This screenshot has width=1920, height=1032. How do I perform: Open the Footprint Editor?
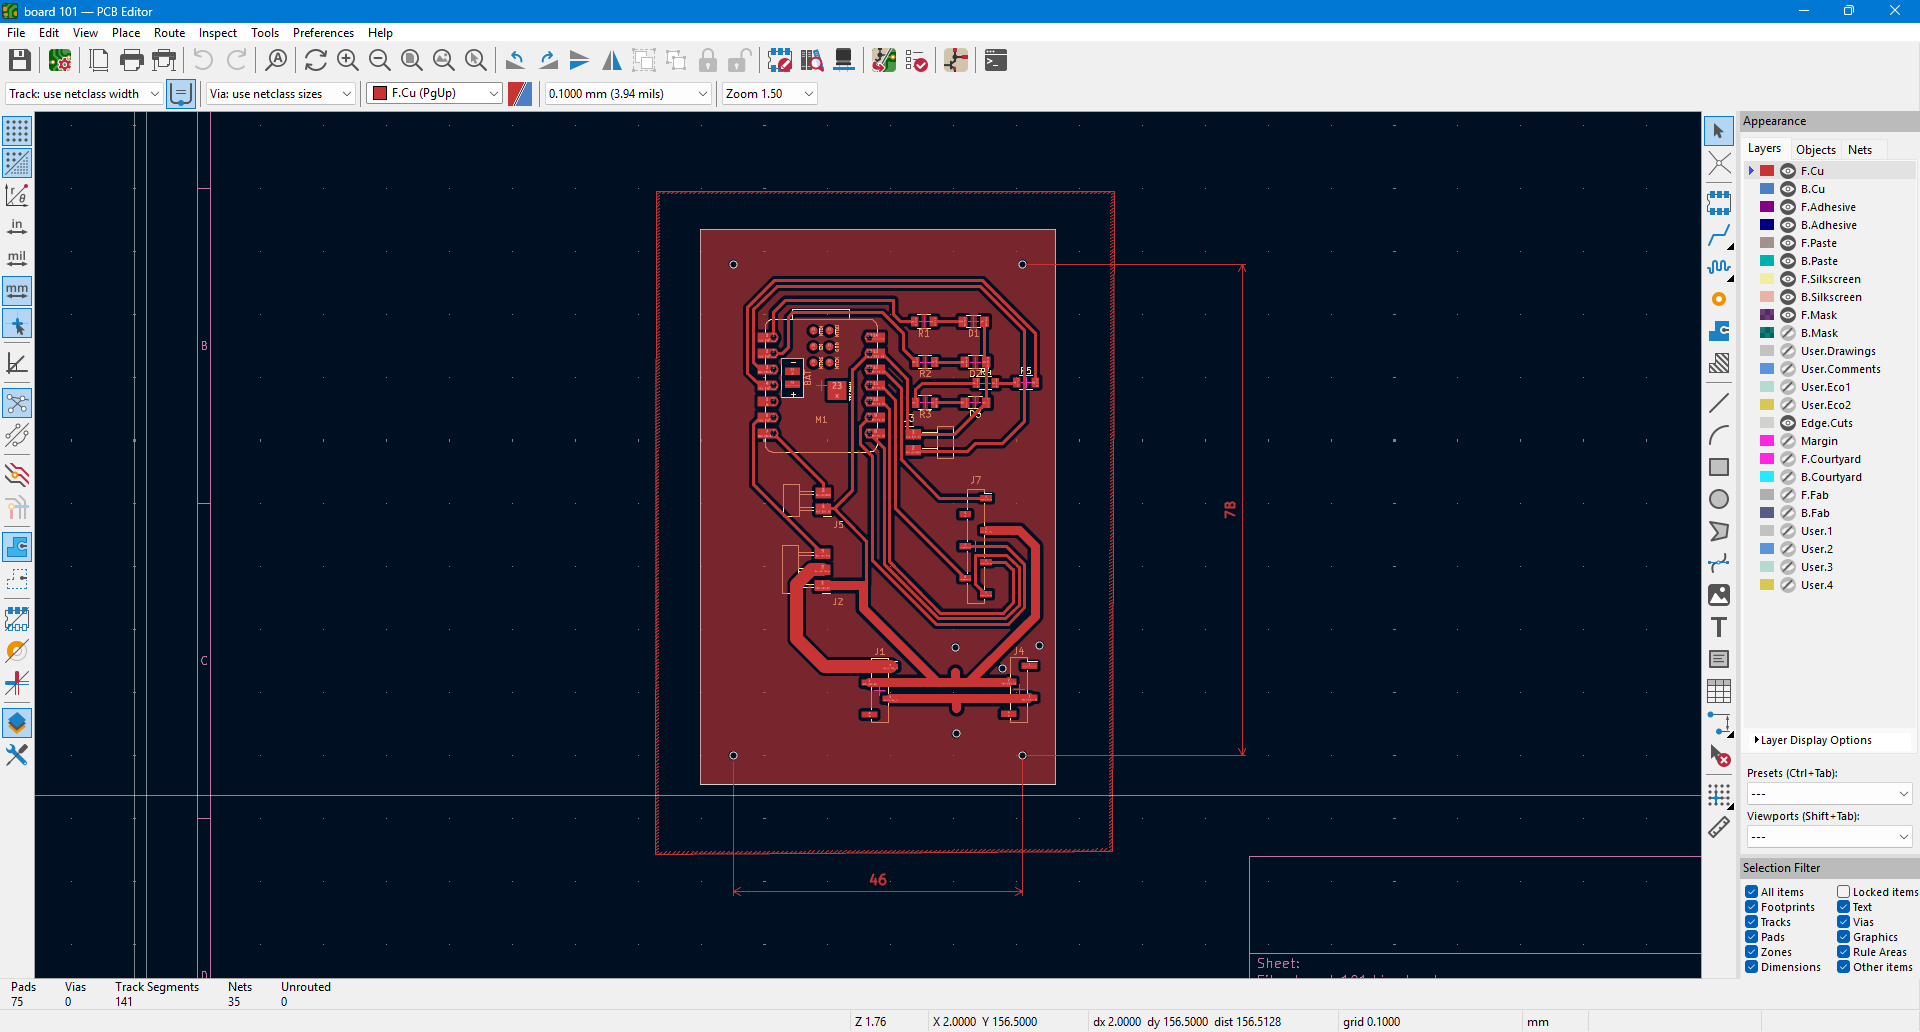pyautogui.click(x=780, y=61)
